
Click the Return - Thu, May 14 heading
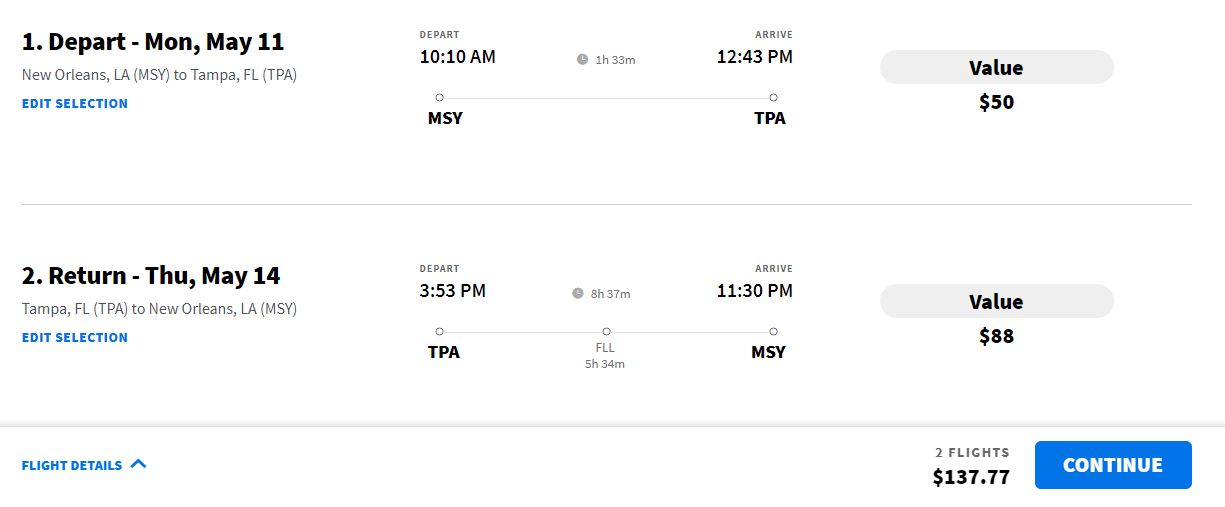151,276
